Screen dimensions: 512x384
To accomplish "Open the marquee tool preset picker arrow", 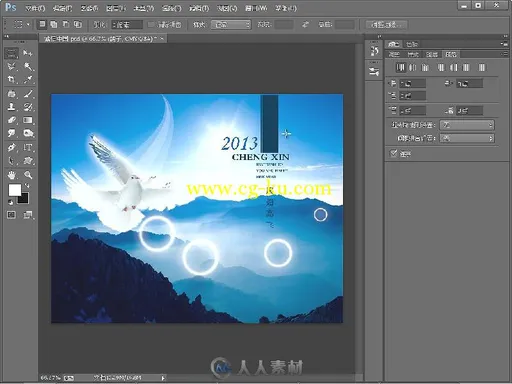I will pos(28,24).
